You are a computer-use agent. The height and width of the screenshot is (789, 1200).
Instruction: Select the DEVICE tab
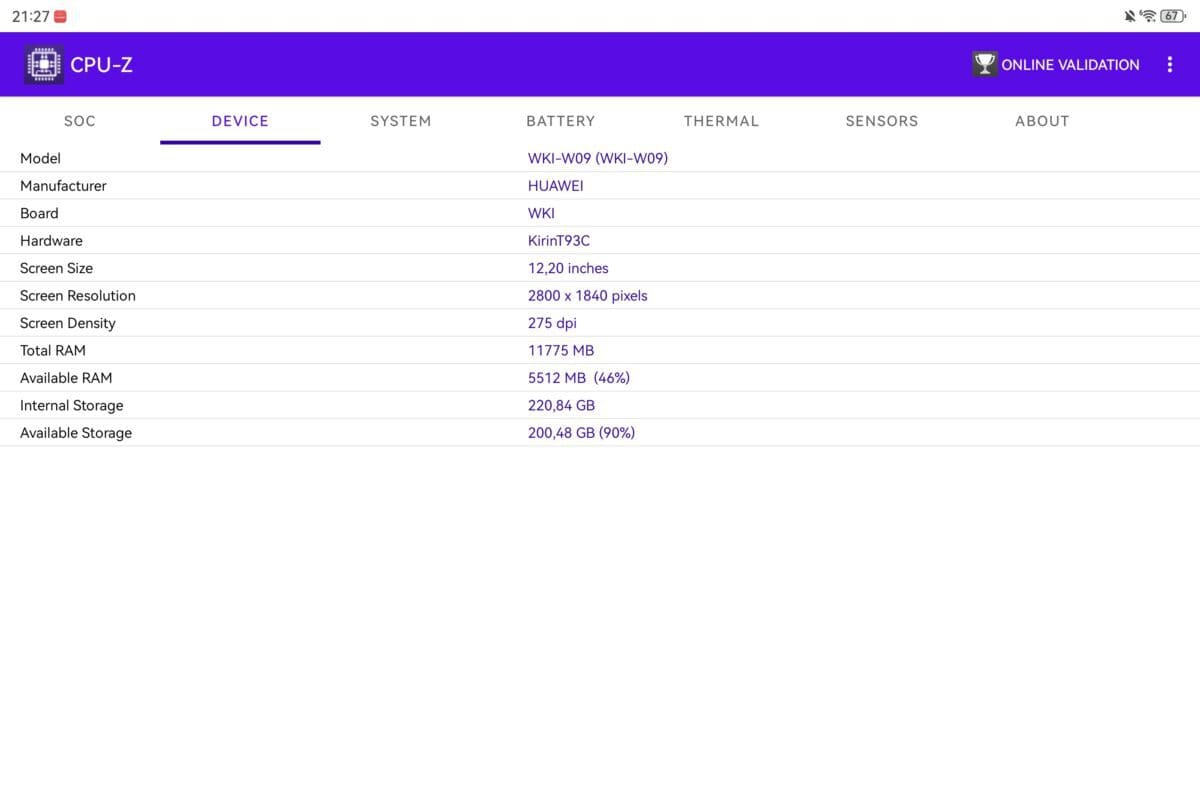coord(240,121)
